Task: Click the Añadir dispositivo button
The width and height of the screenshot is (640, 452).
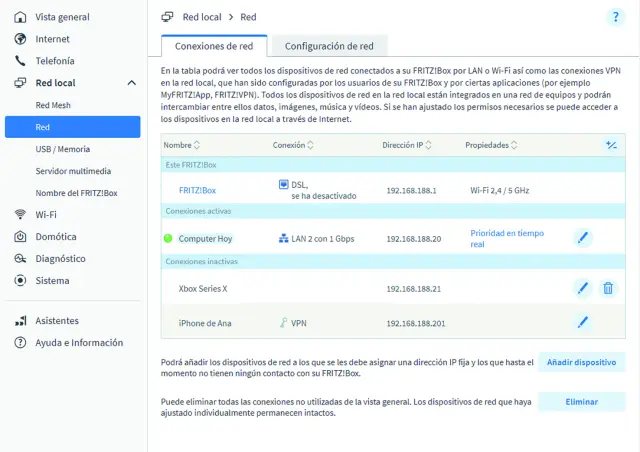Action: click(582, 362)
